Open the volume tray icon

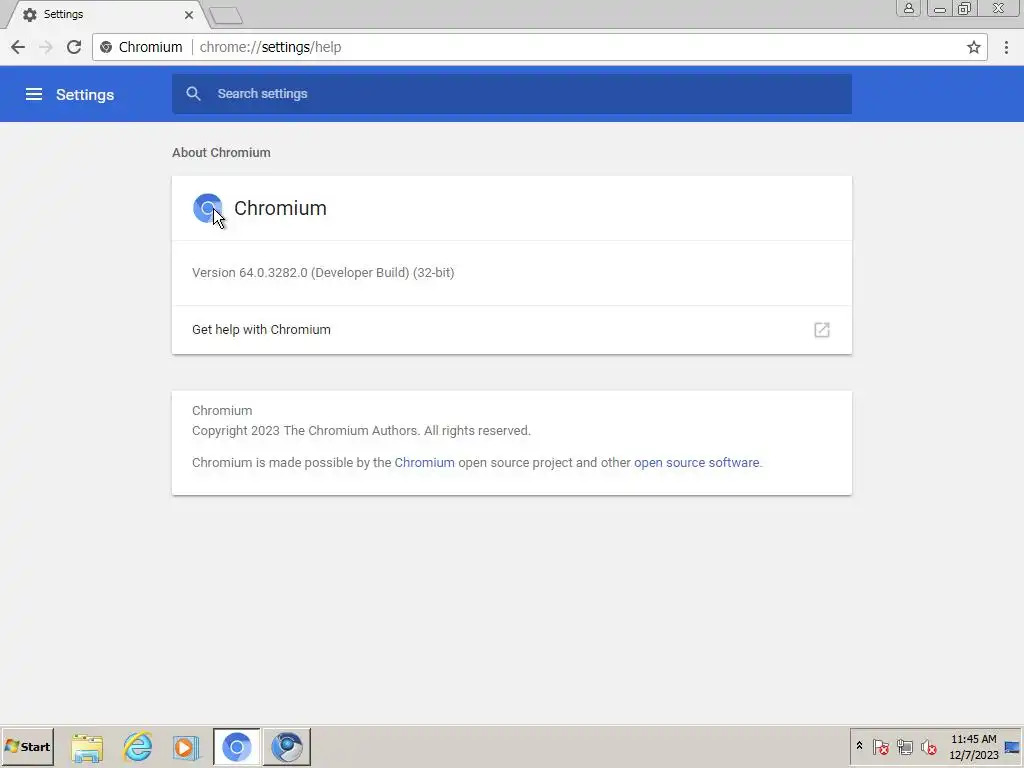click(929, 746)
